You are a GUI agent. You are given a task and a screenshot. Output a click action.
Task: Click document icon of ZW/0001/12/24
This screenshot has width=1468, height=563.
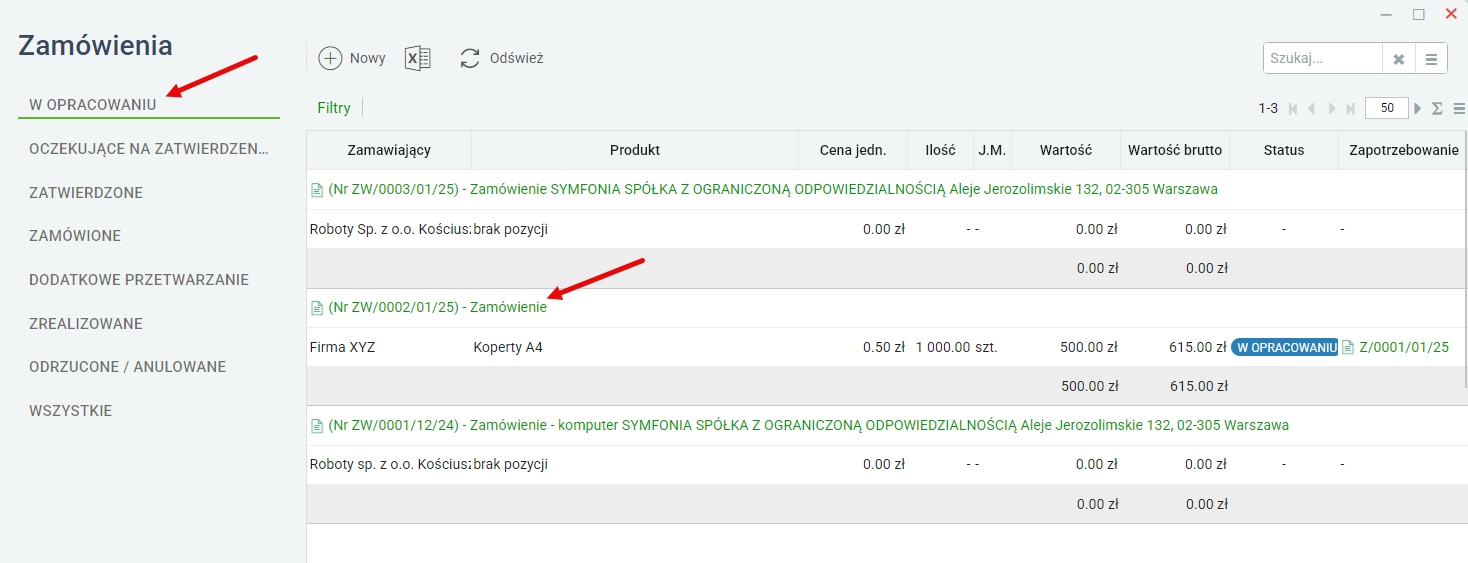tap(317, 425)
